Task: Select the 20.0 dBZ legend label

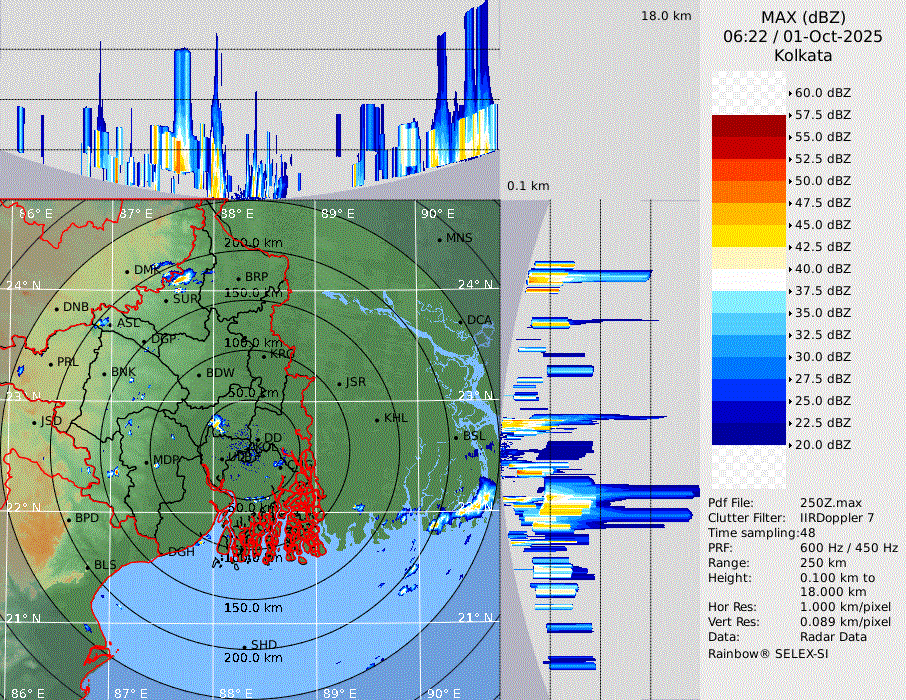Action: 822,444
